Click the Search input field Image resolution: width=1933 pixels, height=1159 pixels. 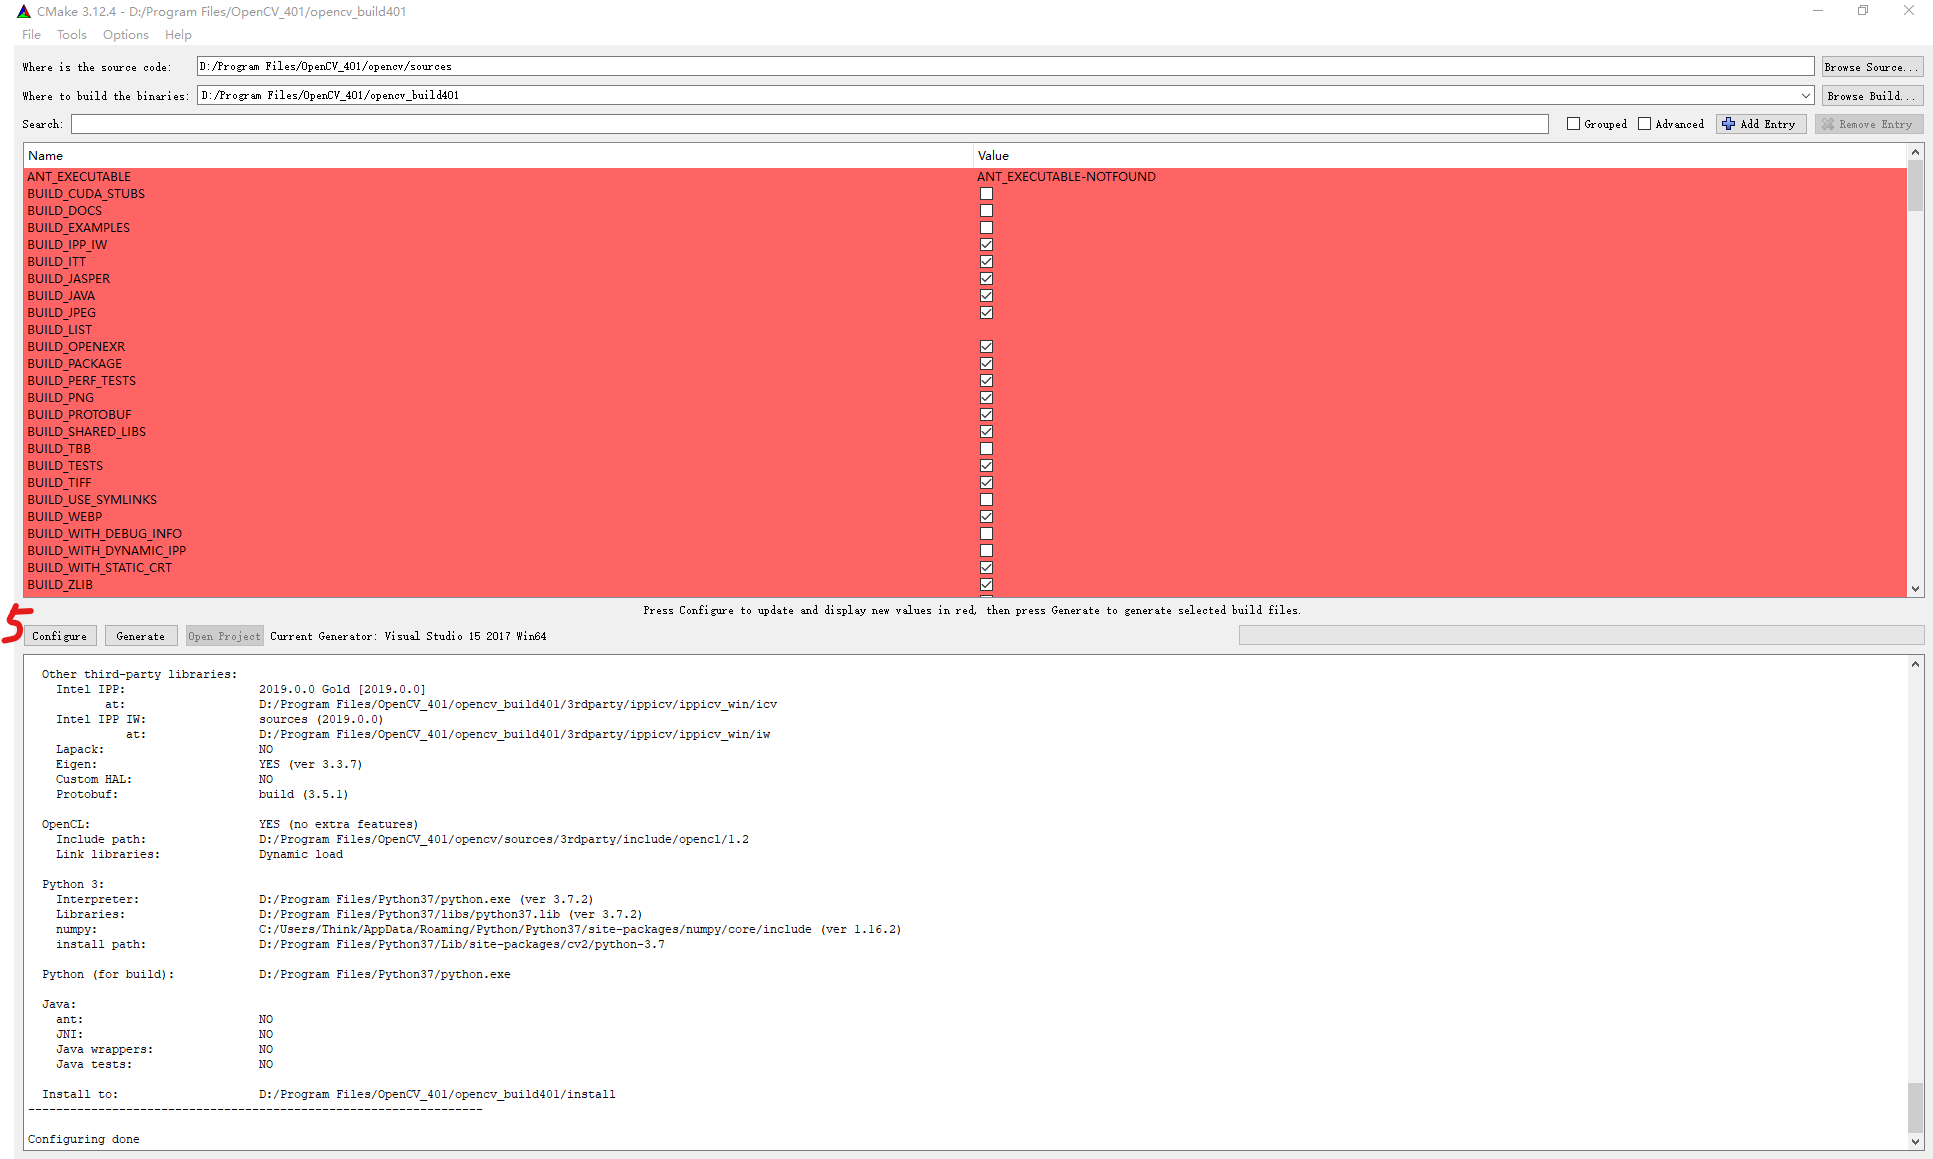808,124
